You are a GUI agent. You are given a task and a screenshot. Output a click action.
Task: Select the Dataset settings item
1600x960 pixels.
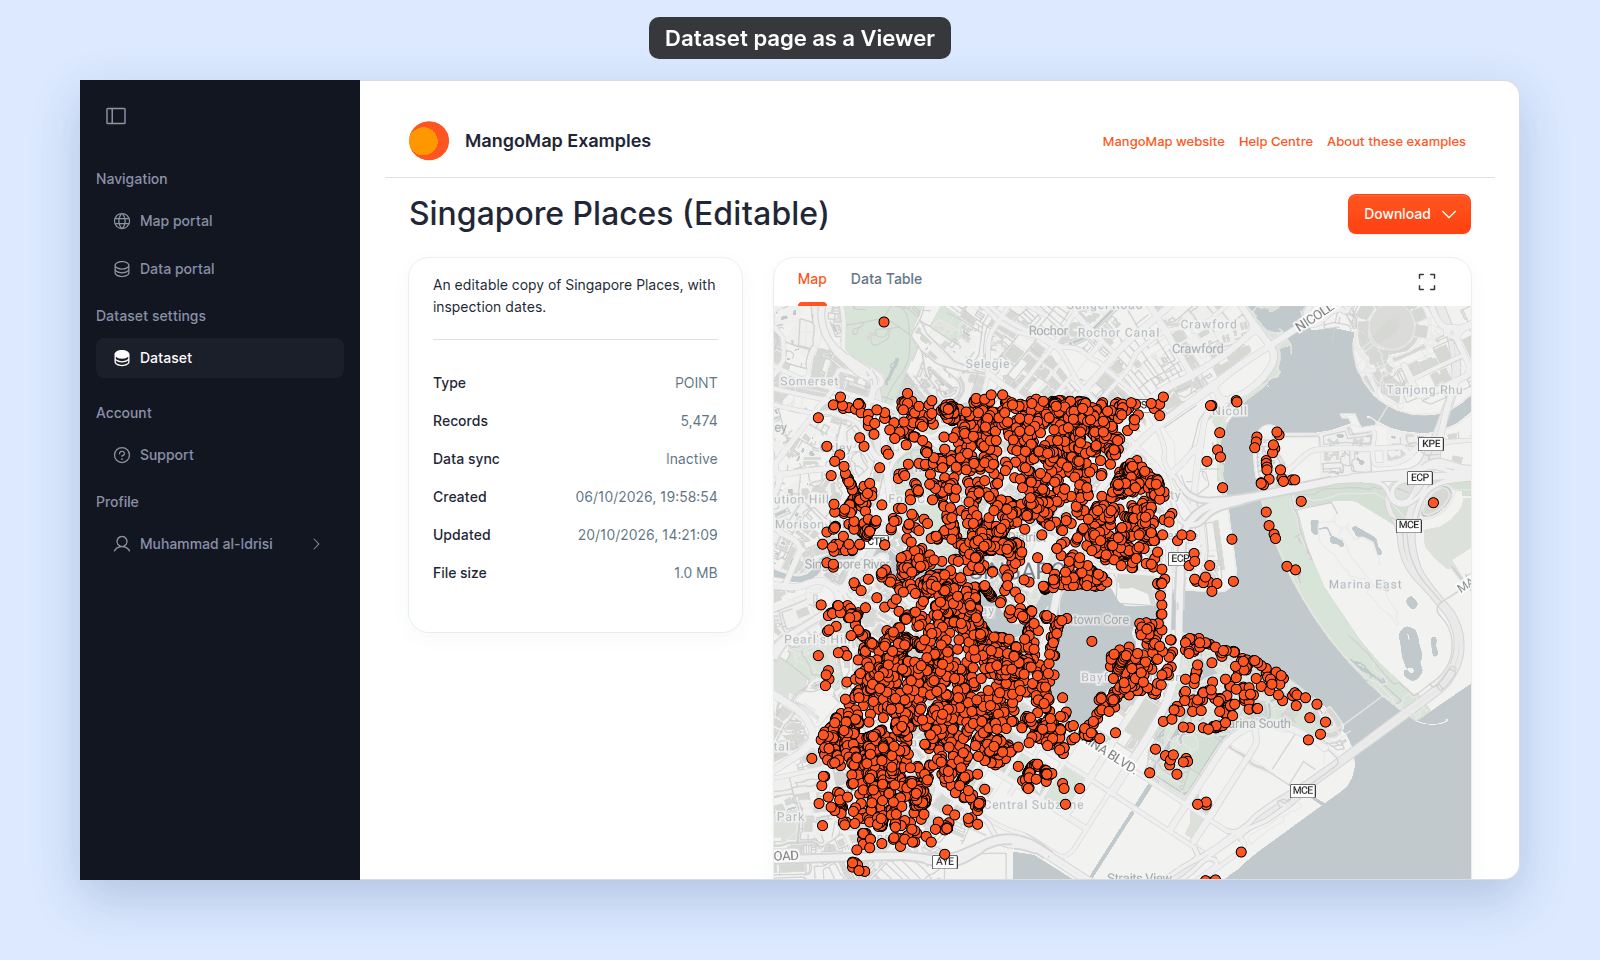pyautogui.click(x=220, y=358)
